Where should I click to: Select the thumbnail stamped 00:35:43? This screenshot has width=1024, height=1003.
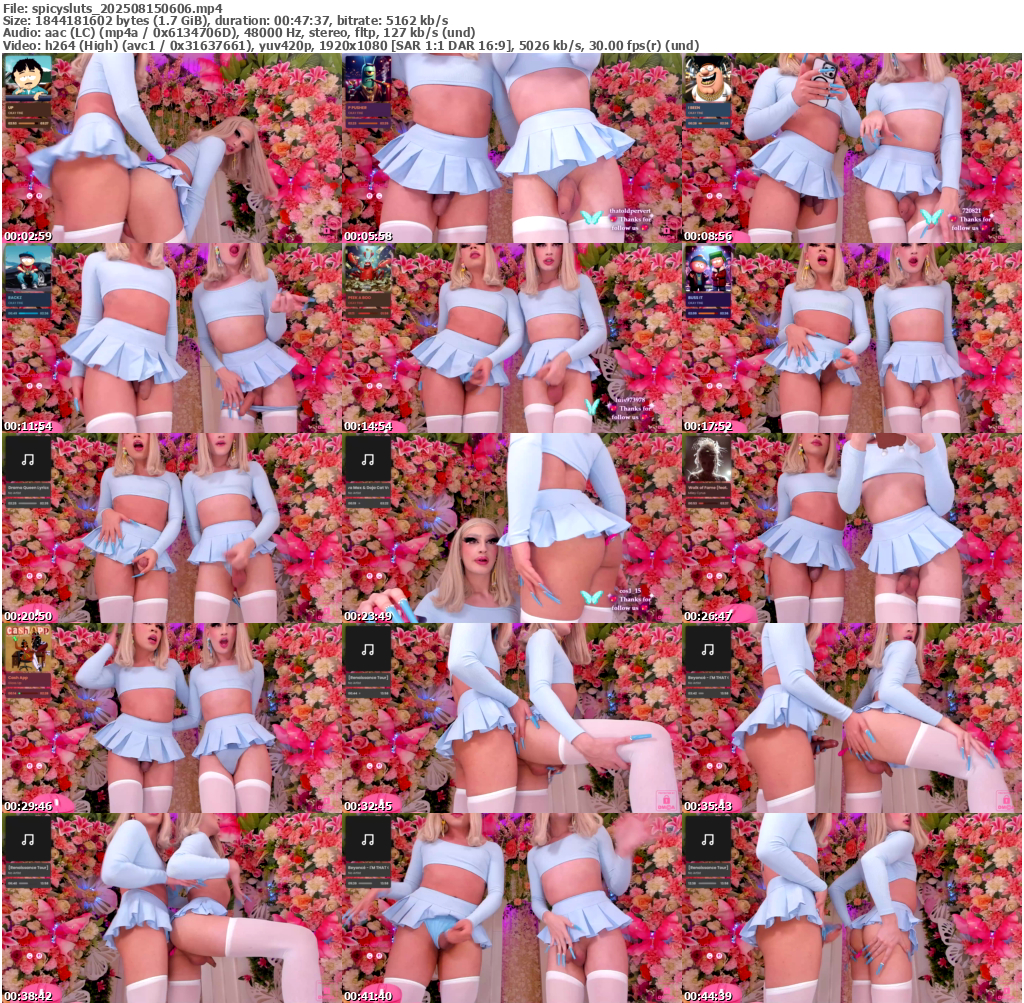(852, 718)
